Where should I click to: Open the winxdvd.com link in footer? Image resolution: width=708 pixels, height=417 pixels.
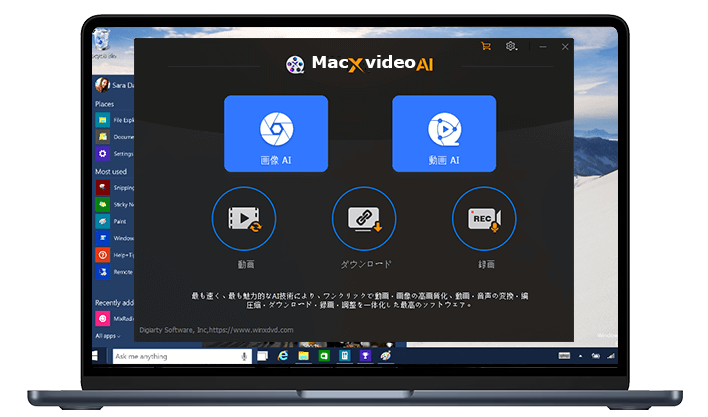click(252, 330)
